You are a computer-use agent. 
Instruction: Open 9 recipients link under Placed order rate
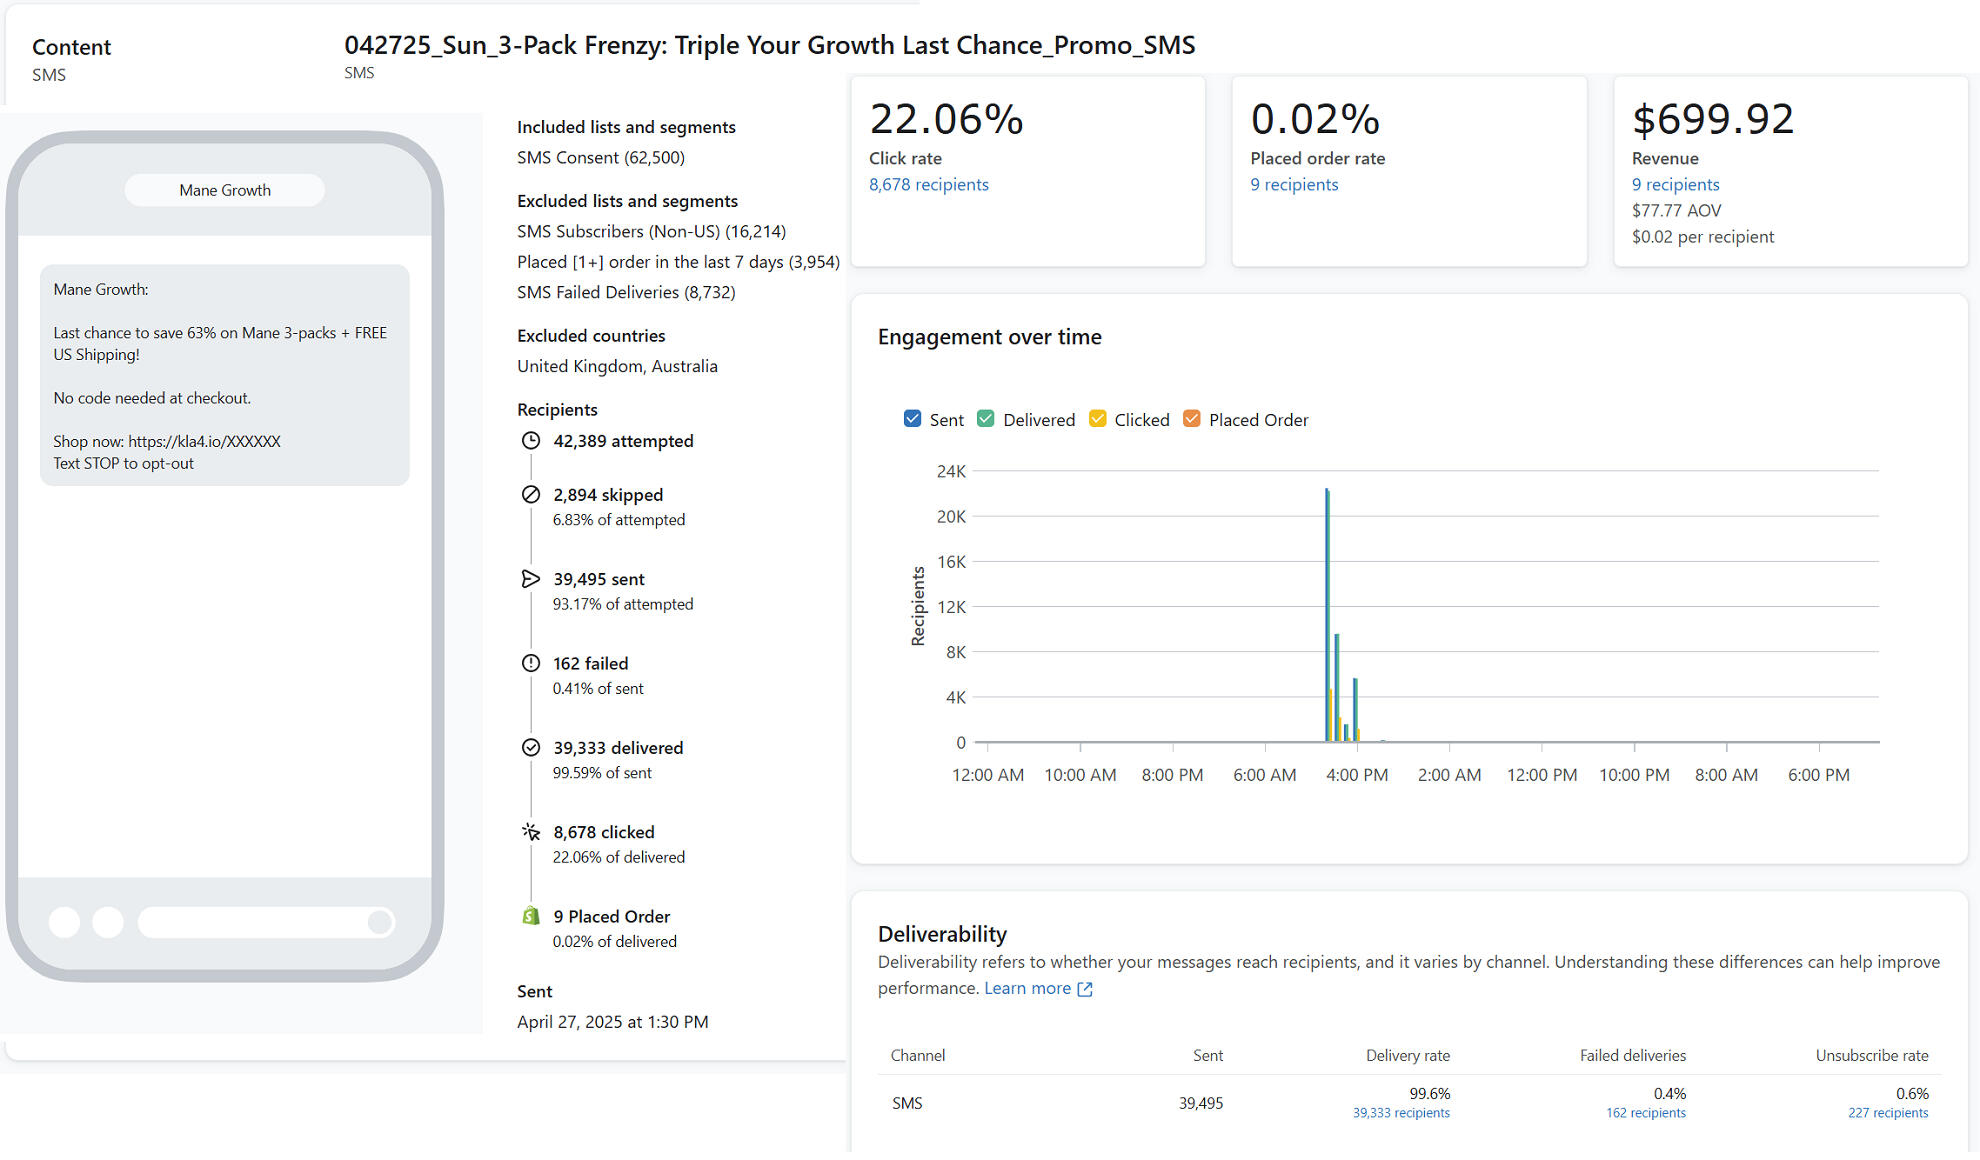pyautogui.click(x=1294, y=185)
